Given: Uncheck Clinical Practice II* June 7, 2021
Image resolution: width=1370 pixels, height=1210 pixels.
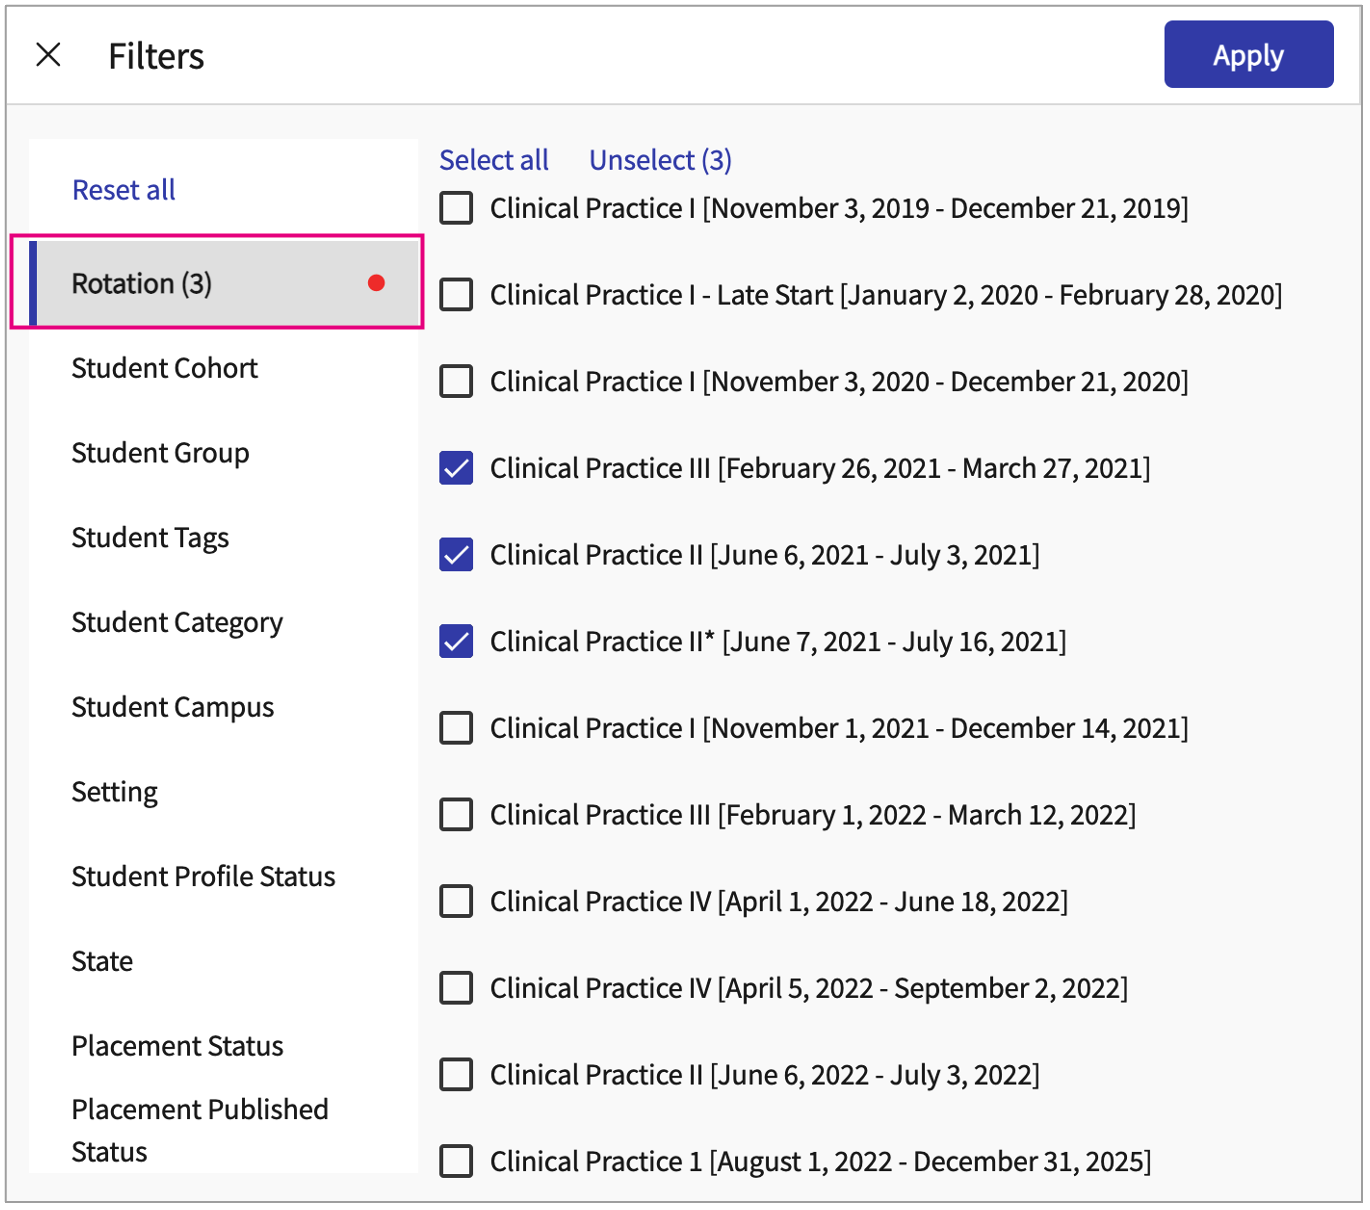Looking at the screenshot, I should 457,641.
